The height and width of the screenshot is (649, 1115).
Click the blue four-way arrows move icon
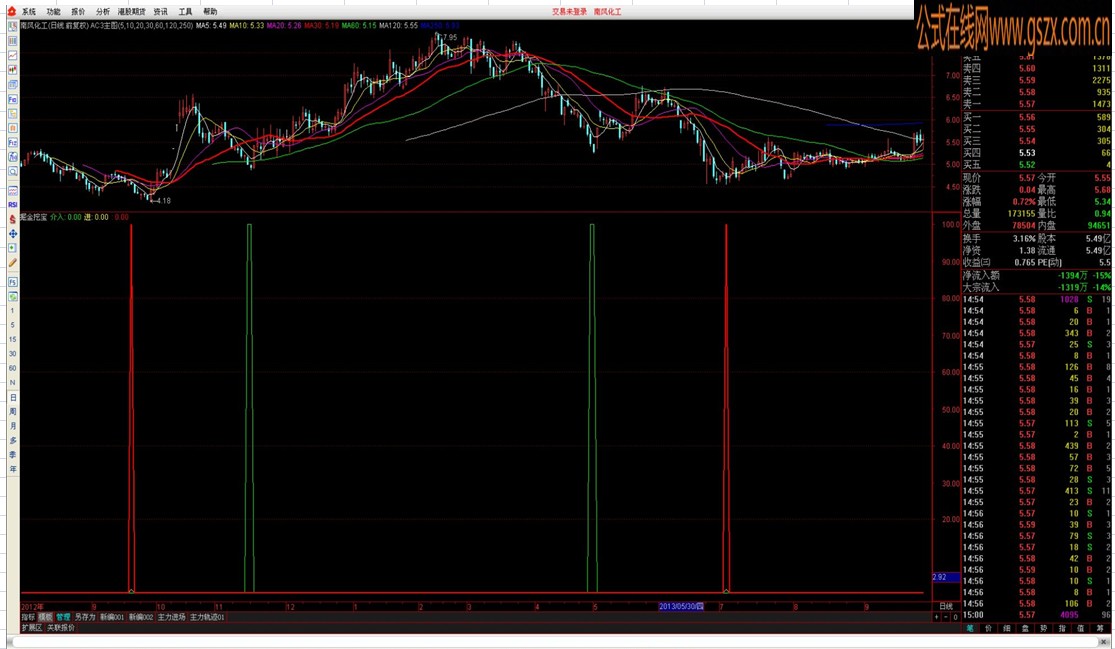click(x=13, y=233)
